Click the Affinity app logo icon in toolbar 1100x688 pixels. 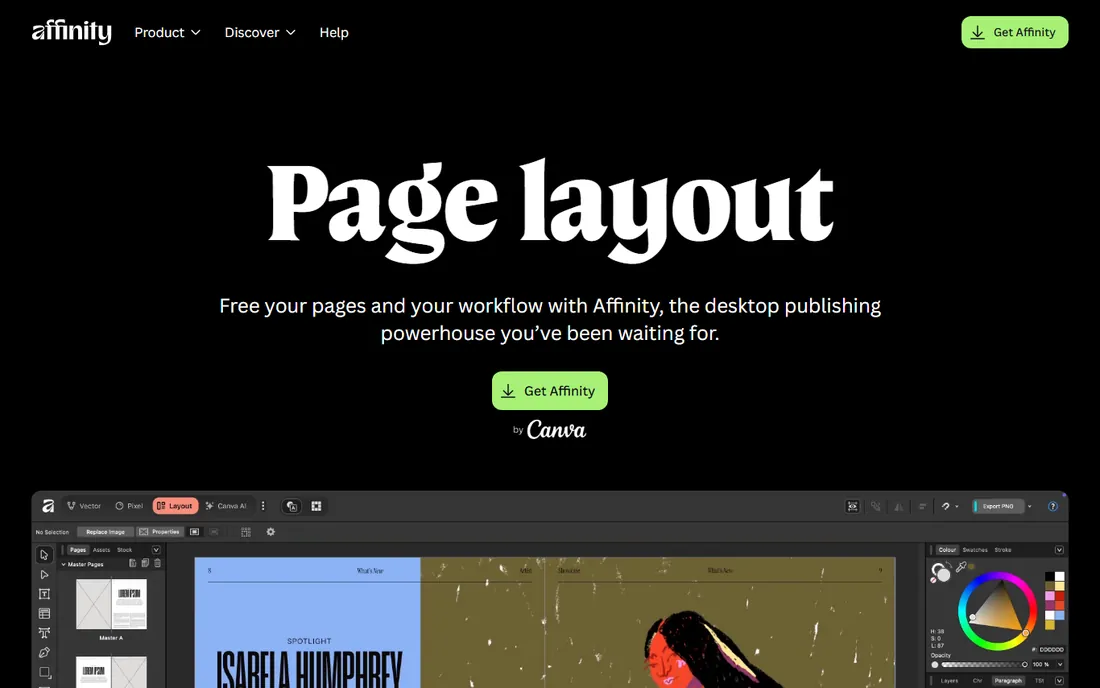[x=48, y=506]
